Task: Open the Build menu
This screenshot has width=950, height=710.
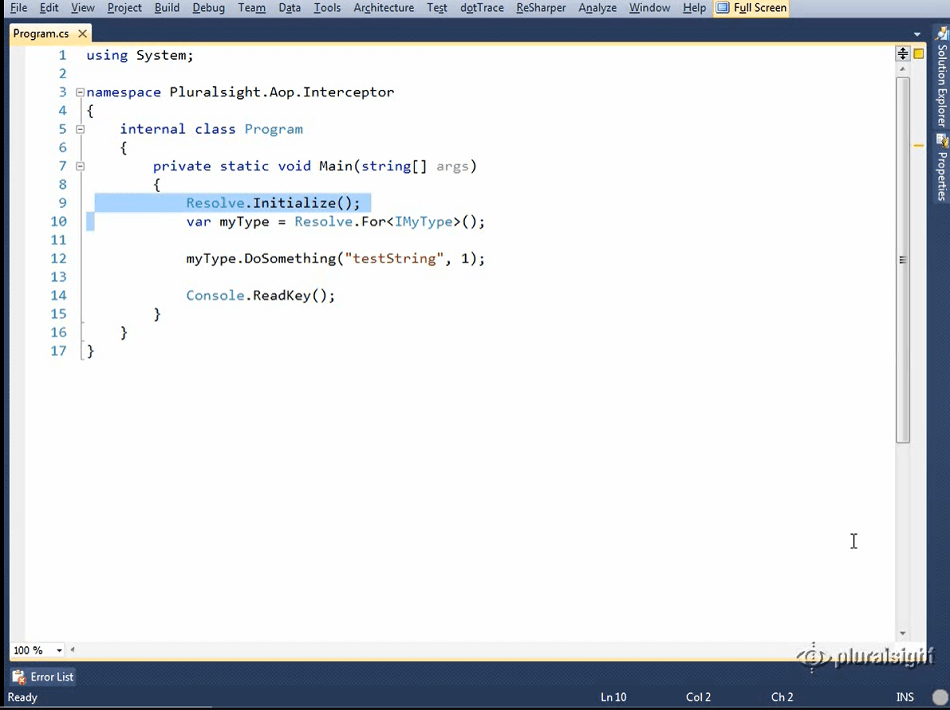Action: pos(167,8)
